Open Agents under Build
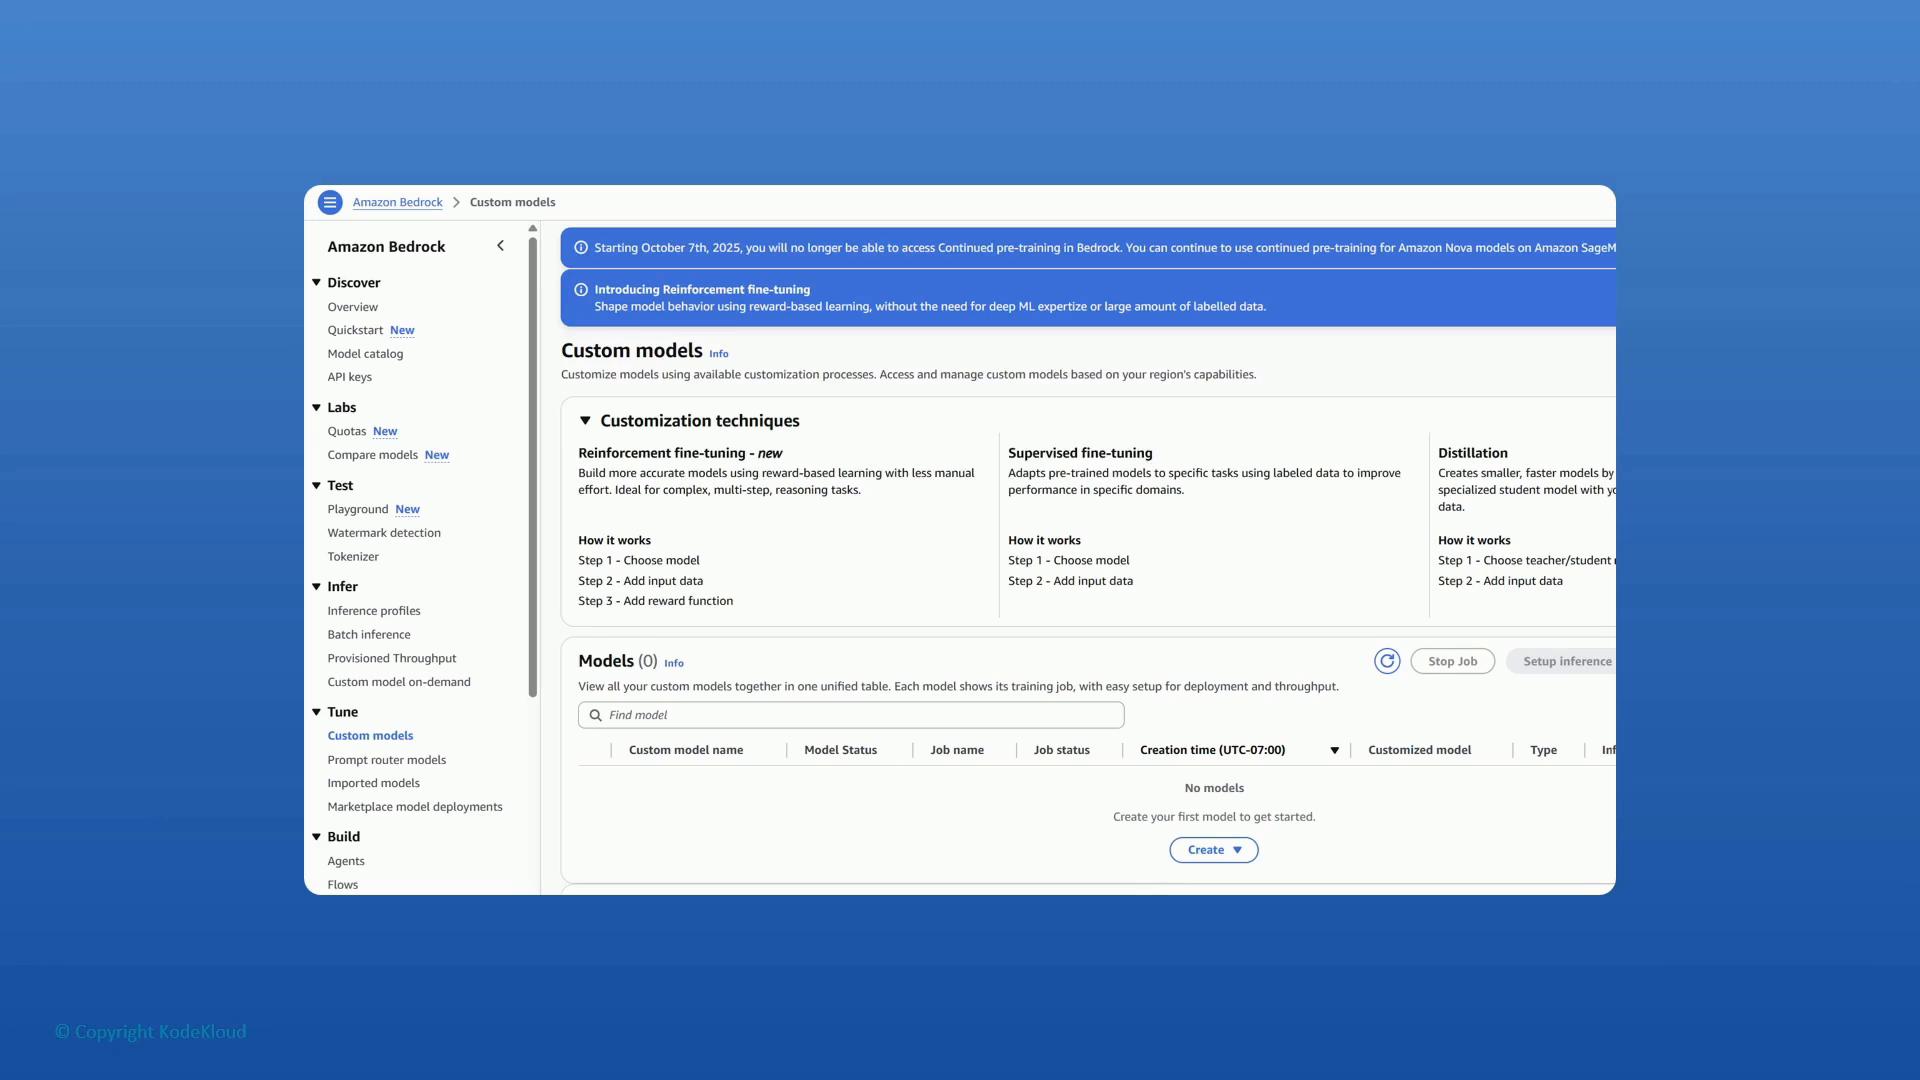The width and height of the screenshot is (1920, 1080). coord(346,861)
